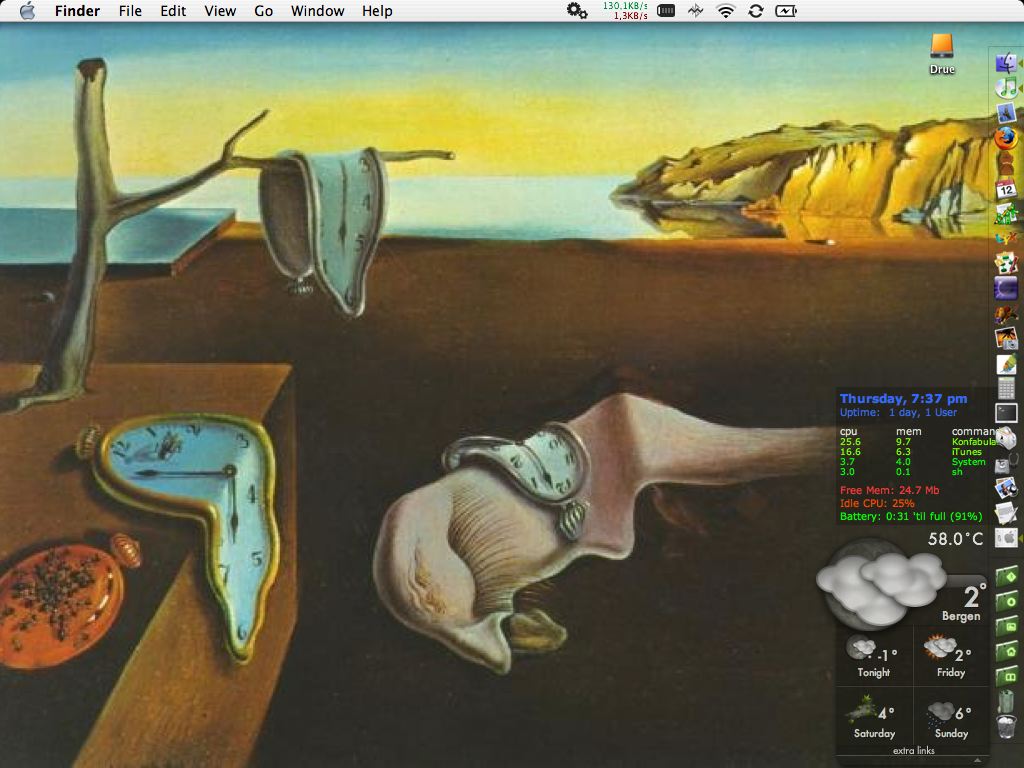Click the 58.0°C temperature reading
The height and width of the screenshot is (768, 1024).
tap(955, 539)
